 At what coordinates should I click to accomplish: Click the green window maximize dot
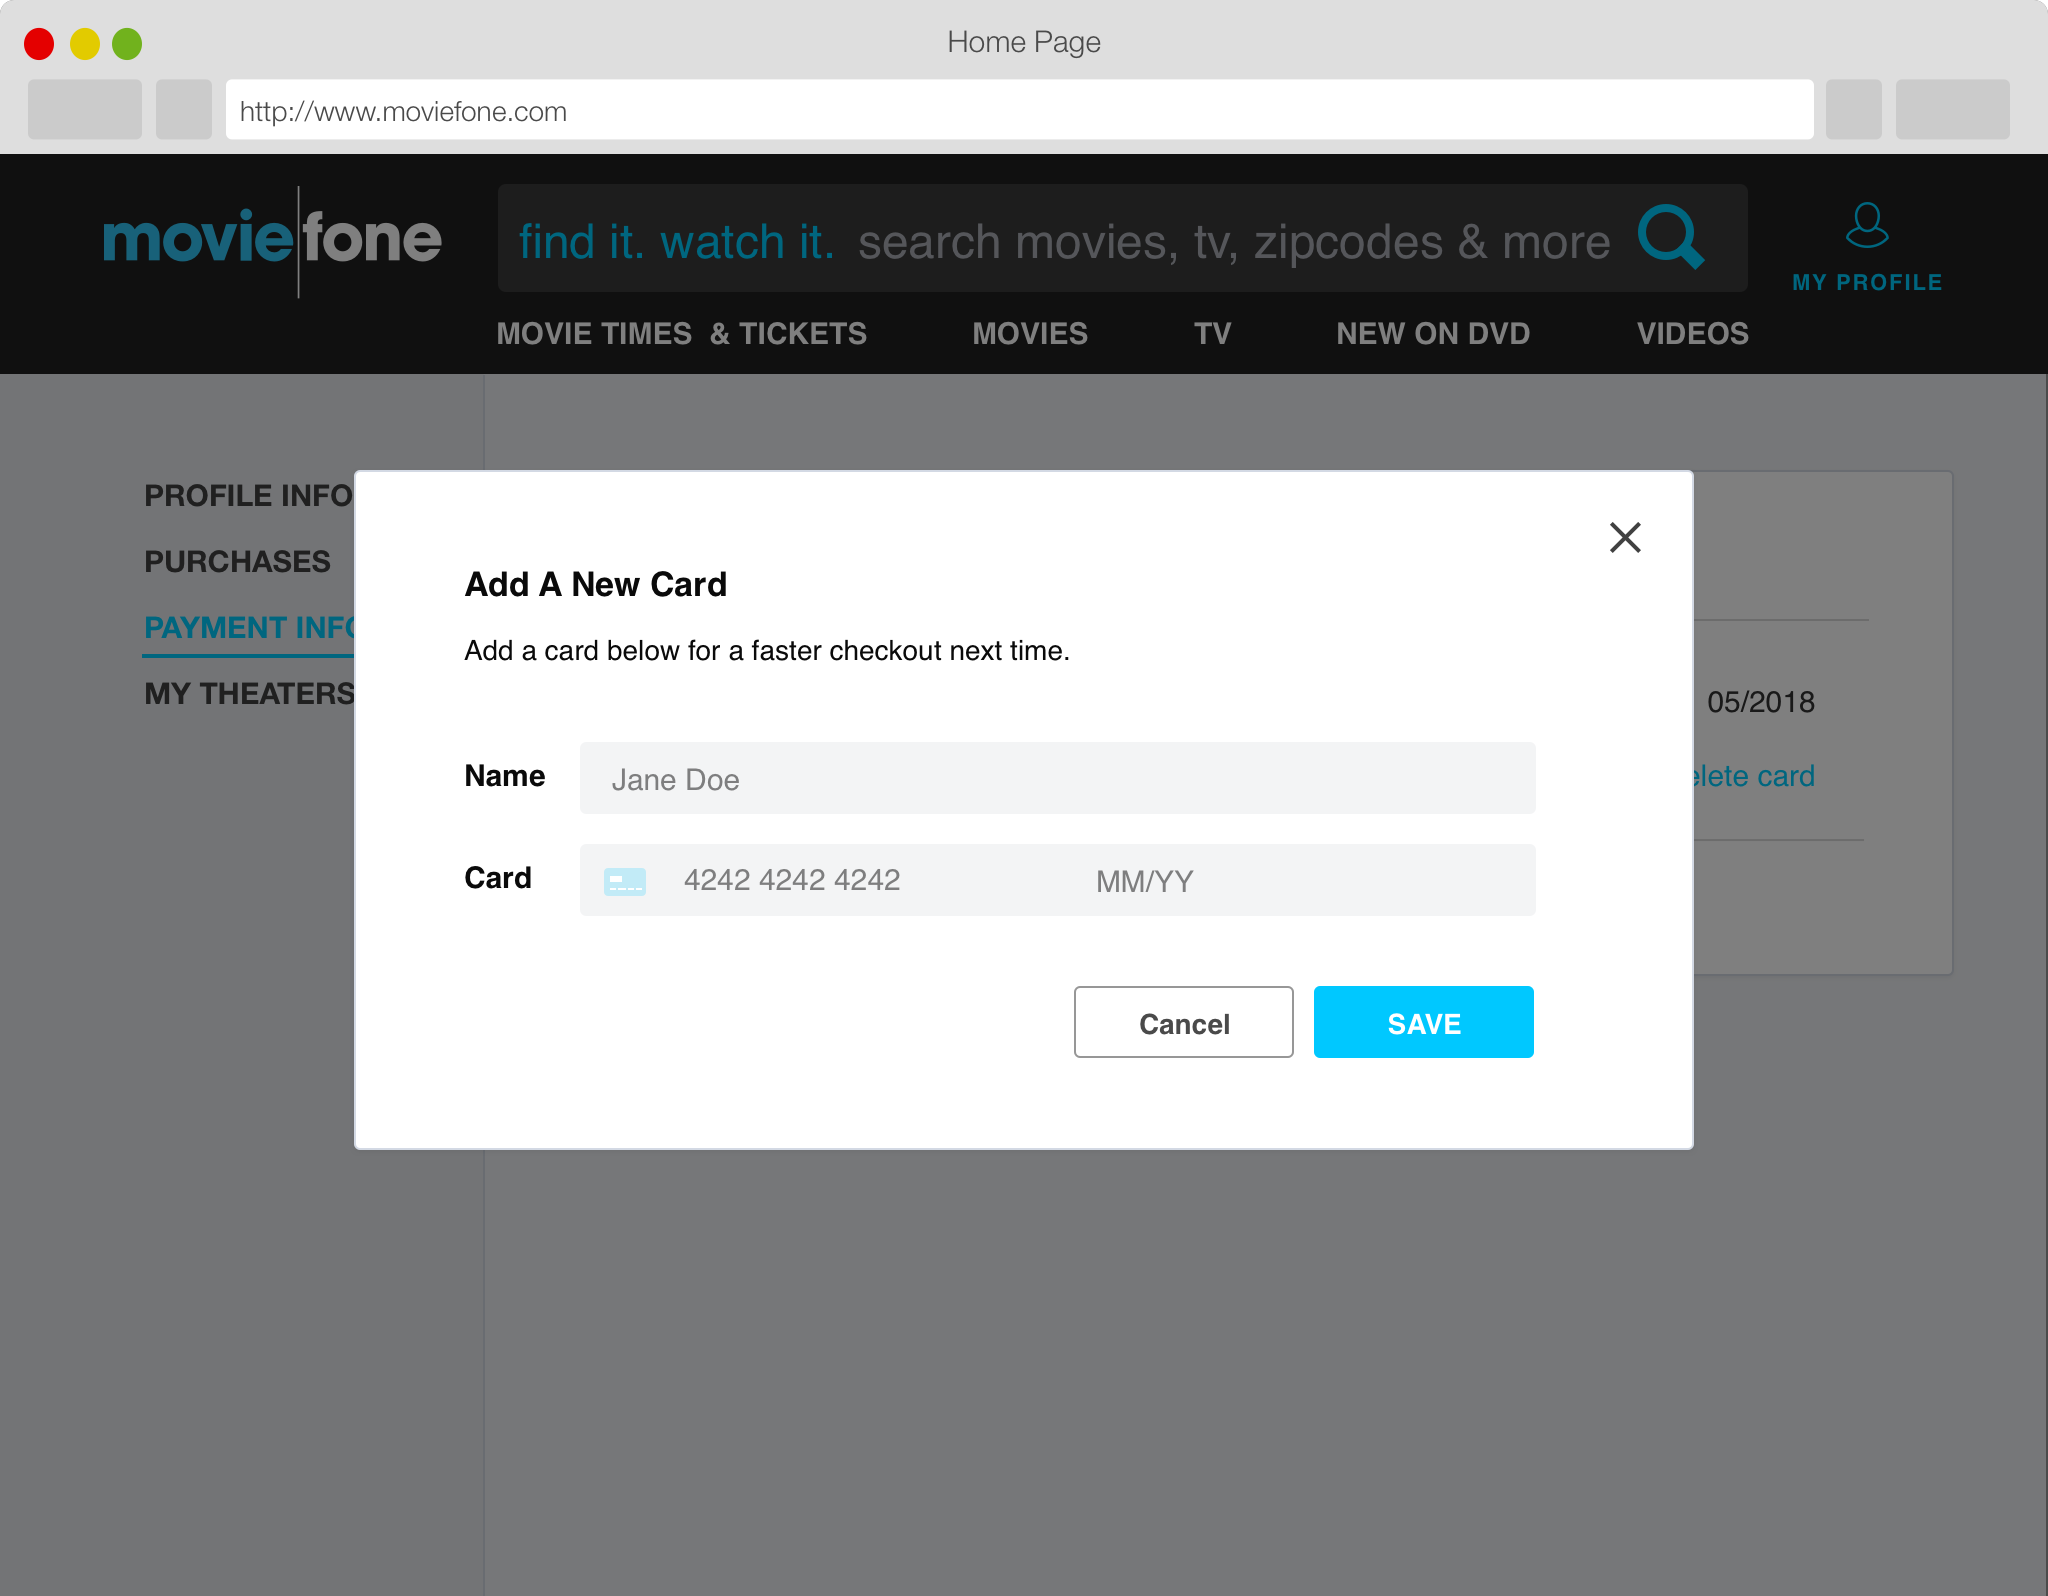click(127, 44)
